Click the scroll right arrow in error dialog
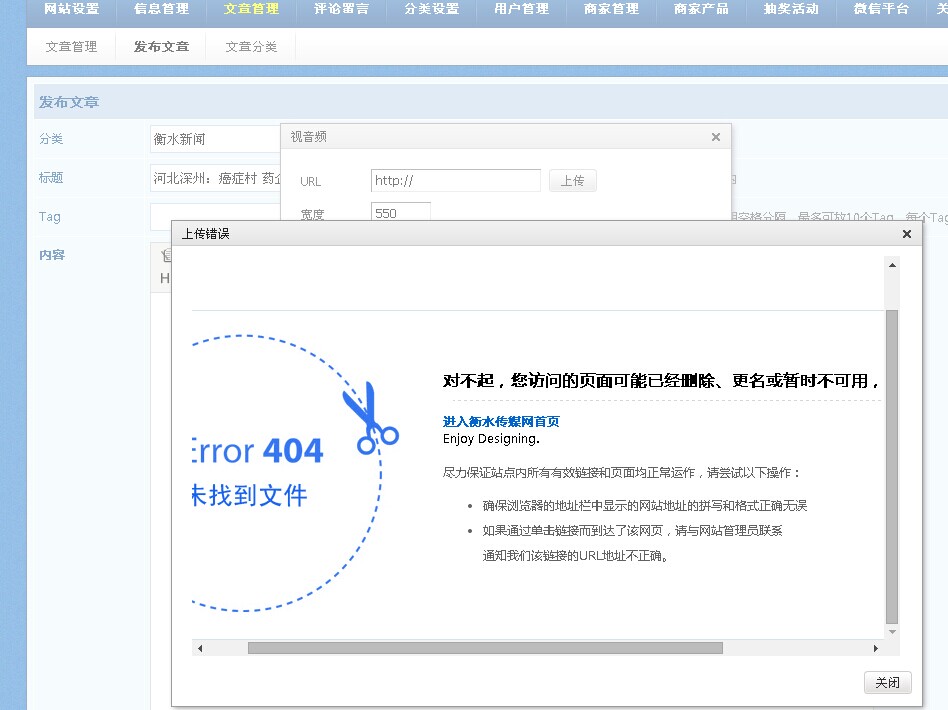The height and width of the screenshot is (710, 948). click(x=876, y=648)
